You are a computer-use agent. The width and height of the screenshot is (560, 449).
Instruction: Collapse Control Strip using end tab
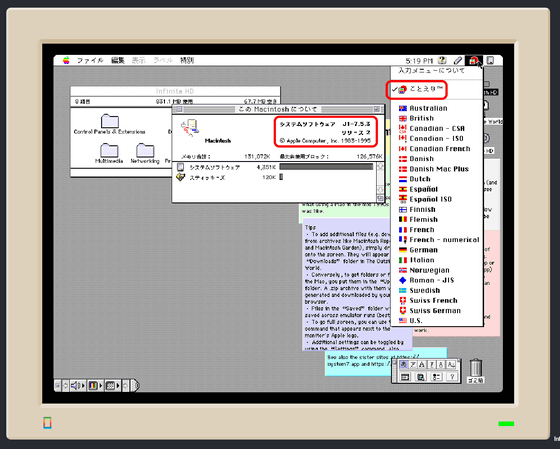(135, 386)
